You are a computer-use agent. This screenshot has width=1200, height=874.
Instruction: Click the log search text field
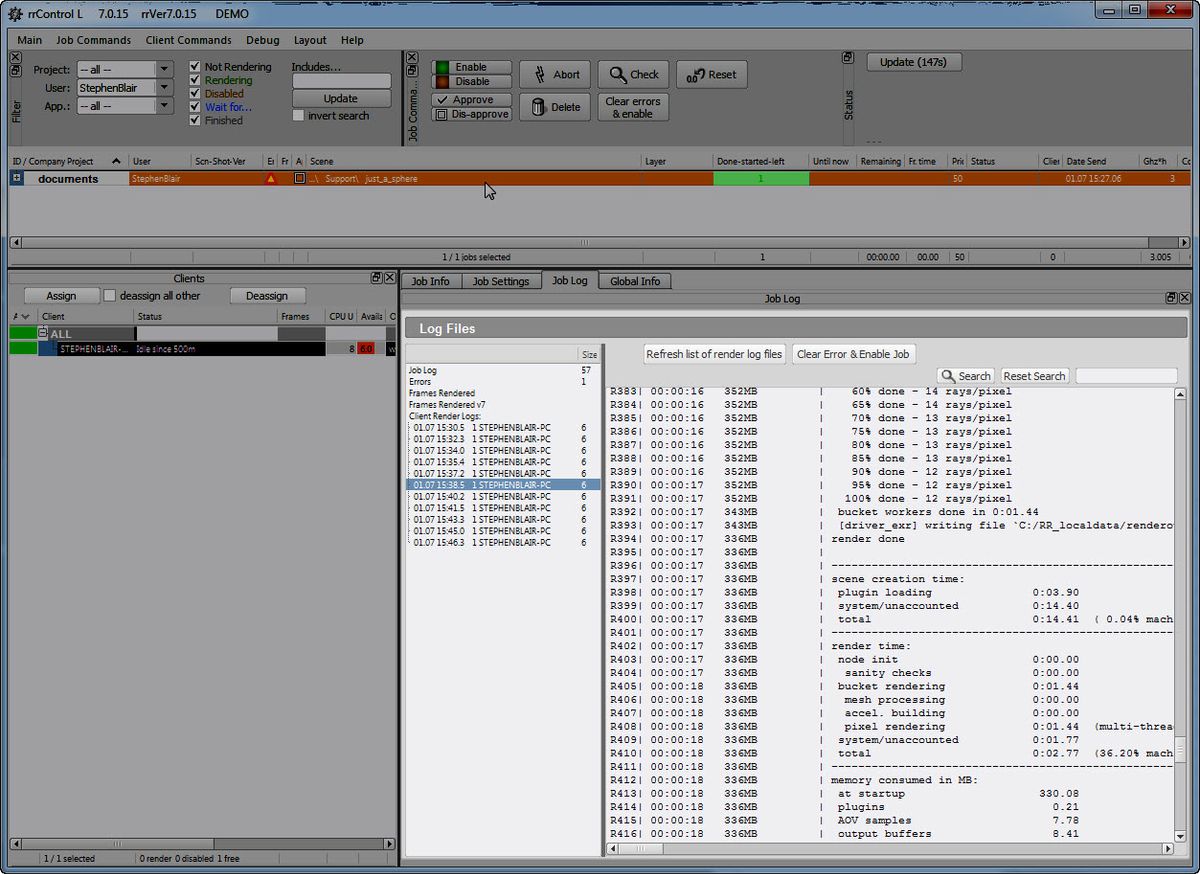pos(1126,376)
